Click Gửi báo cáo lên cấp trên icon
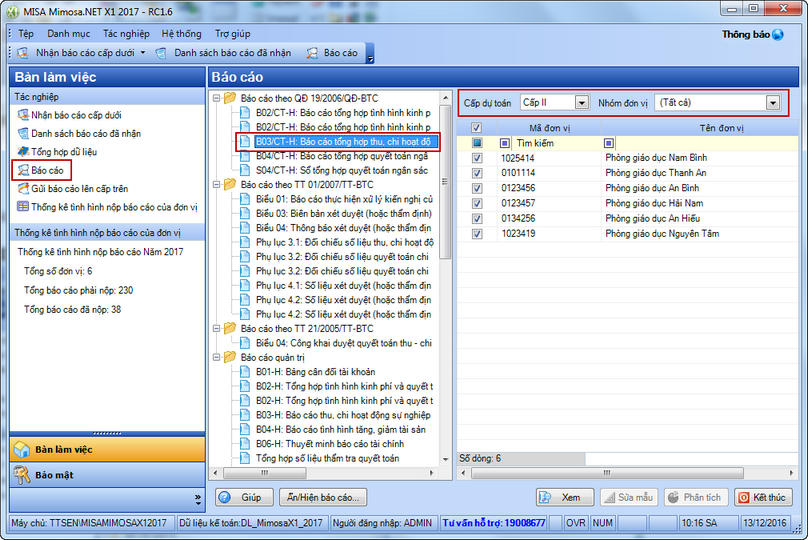 point(23,189)
